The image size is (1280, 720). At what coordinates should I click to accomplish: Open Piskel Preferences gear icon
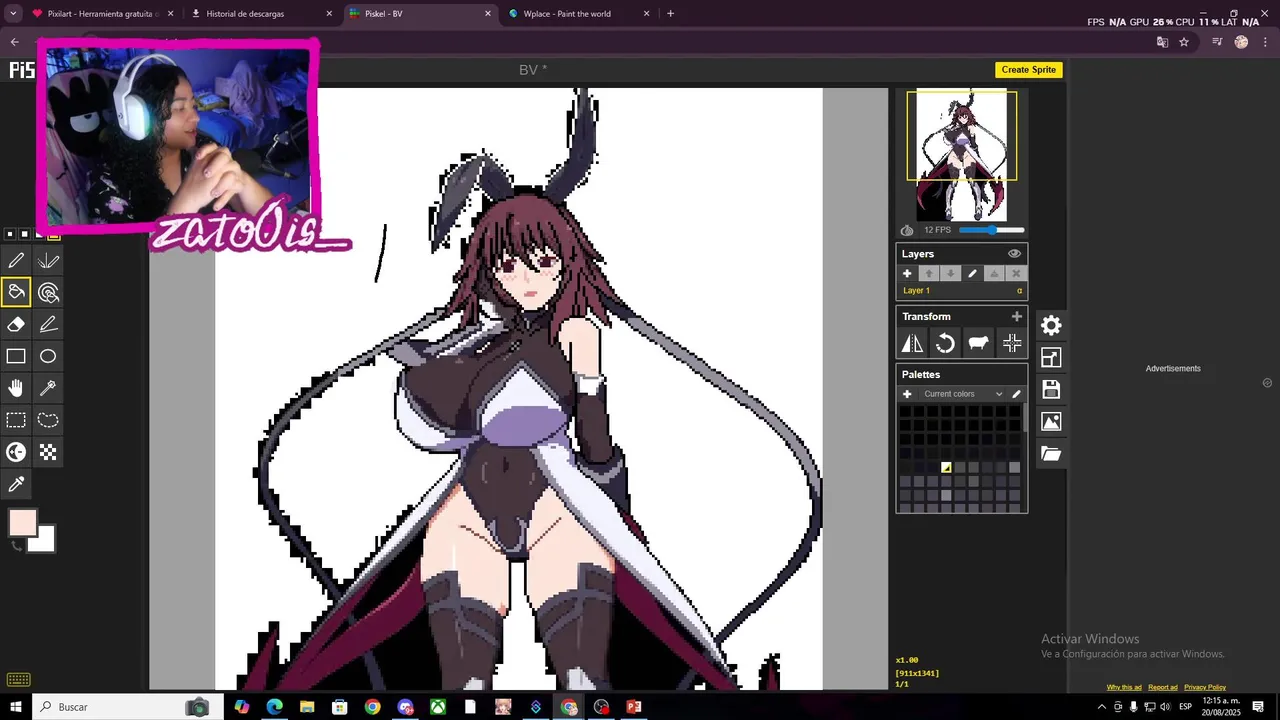[x=1051, y=325]
